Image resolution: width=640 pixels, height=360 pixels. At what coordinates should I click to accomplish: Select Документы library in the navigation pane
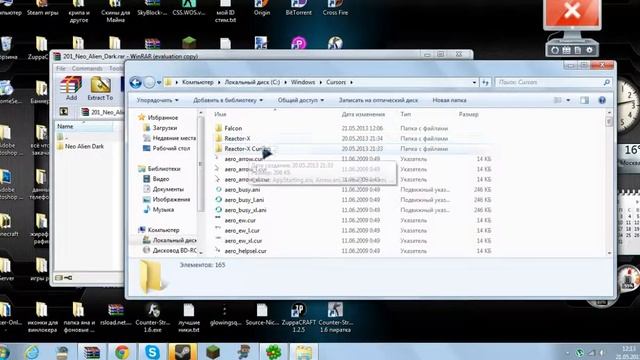tap(168, 189)
